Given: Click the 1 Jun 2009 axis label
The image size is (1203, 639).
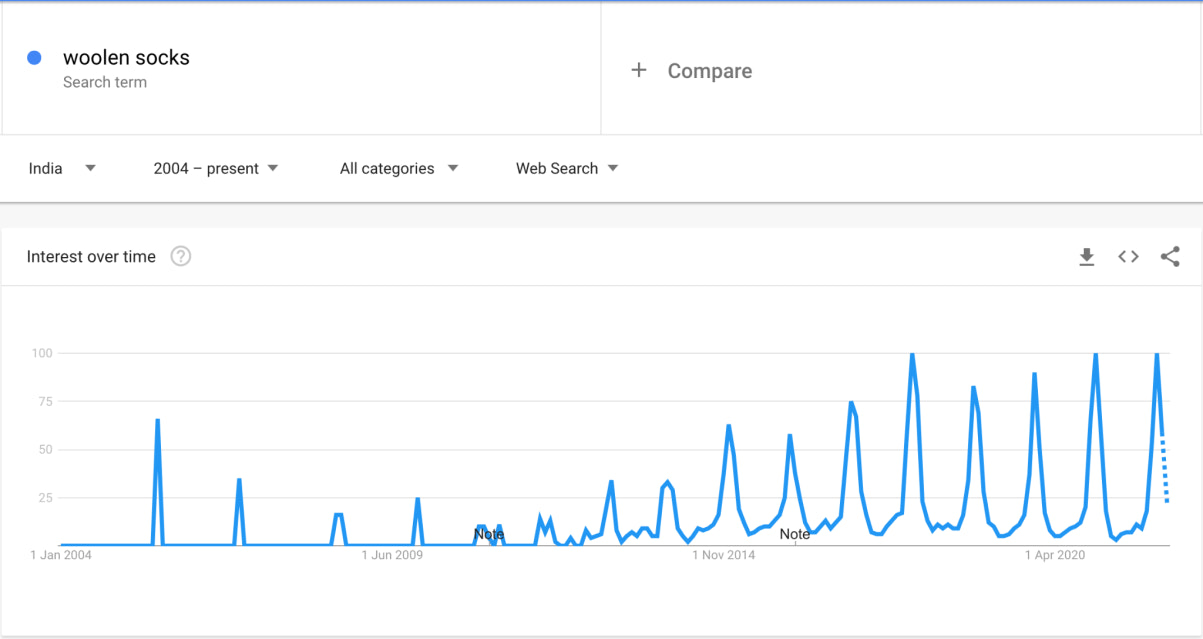Looking at the screenshot, I should click(392, 555).
